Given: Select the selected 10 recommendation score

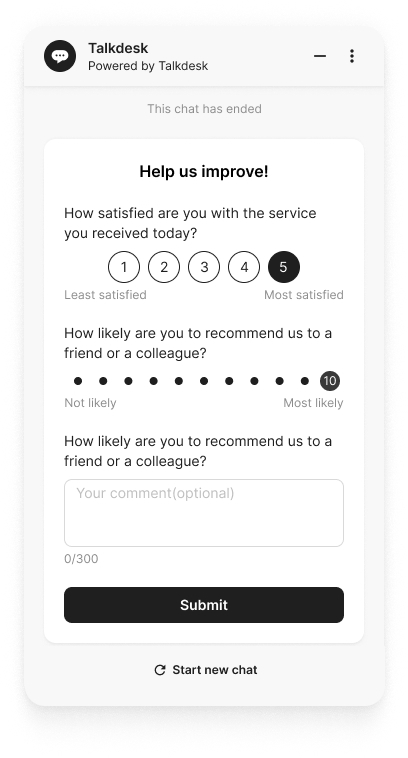Looking at the screenshot, I should [330, 381].
